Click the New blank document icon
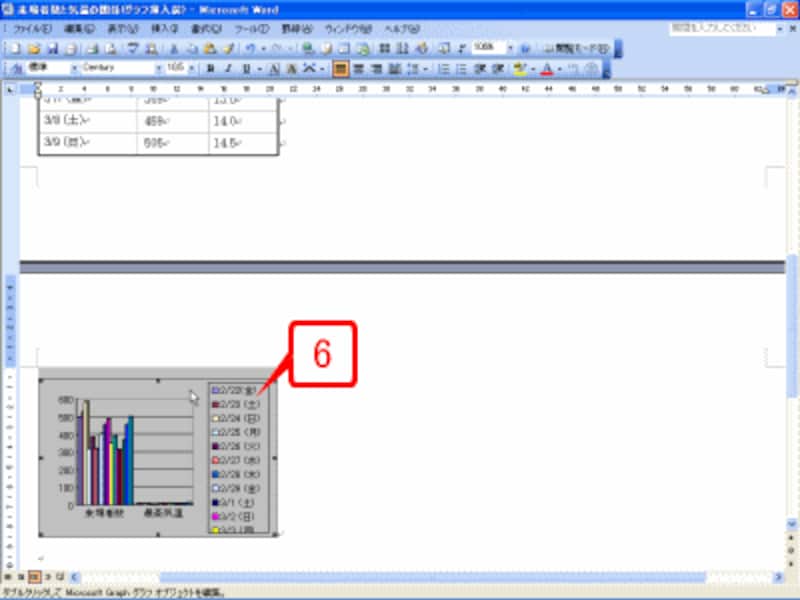 click(x=13, y=48)
